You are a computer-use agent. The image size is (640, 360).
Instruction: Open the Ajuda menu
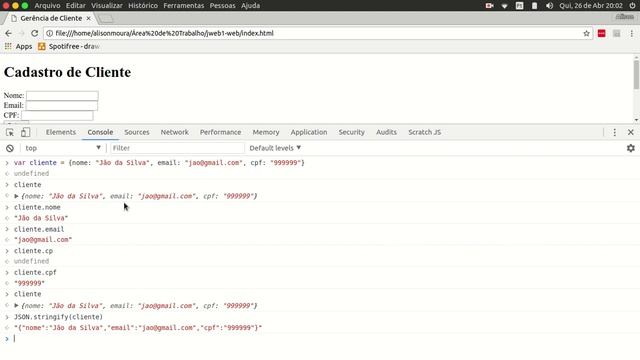click(250, 6)
